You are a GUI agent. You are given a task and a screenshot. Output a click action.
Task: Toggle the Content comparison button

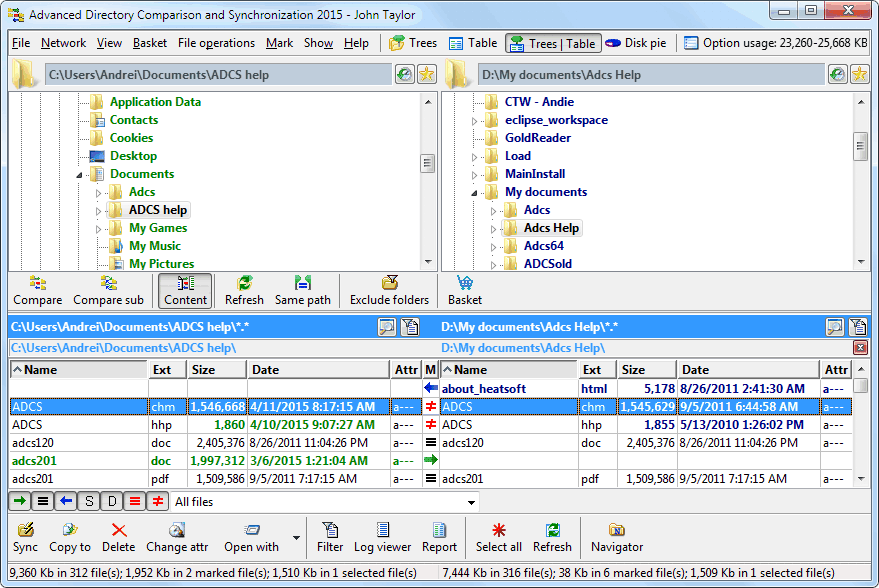(x=185, y=291)
